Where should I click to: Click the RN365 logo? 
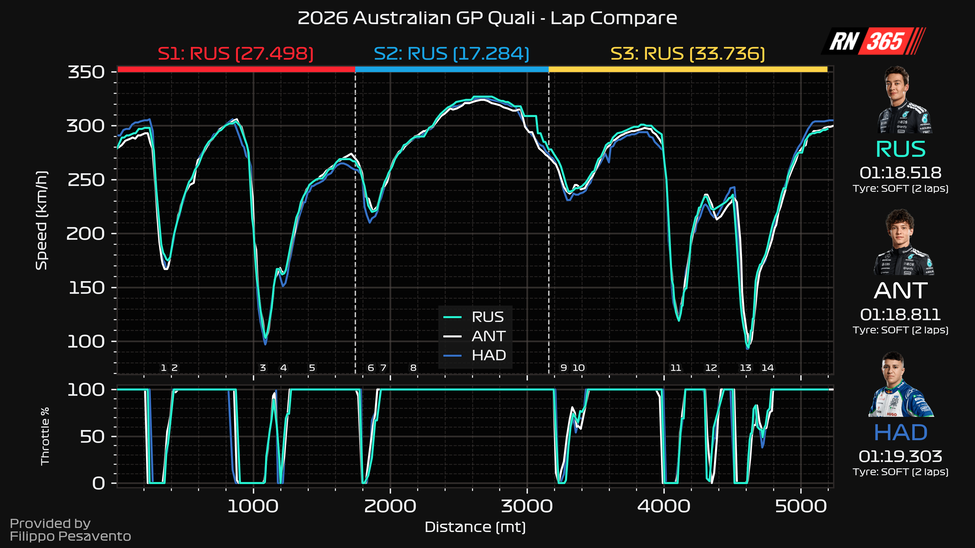click(874, 41)
